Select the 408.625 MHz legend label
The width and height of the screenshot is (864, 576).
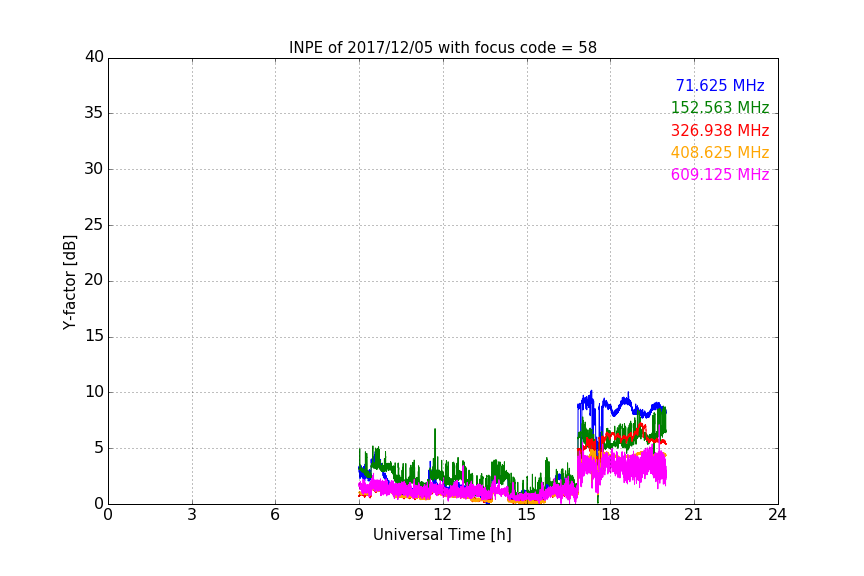point(720,152)
